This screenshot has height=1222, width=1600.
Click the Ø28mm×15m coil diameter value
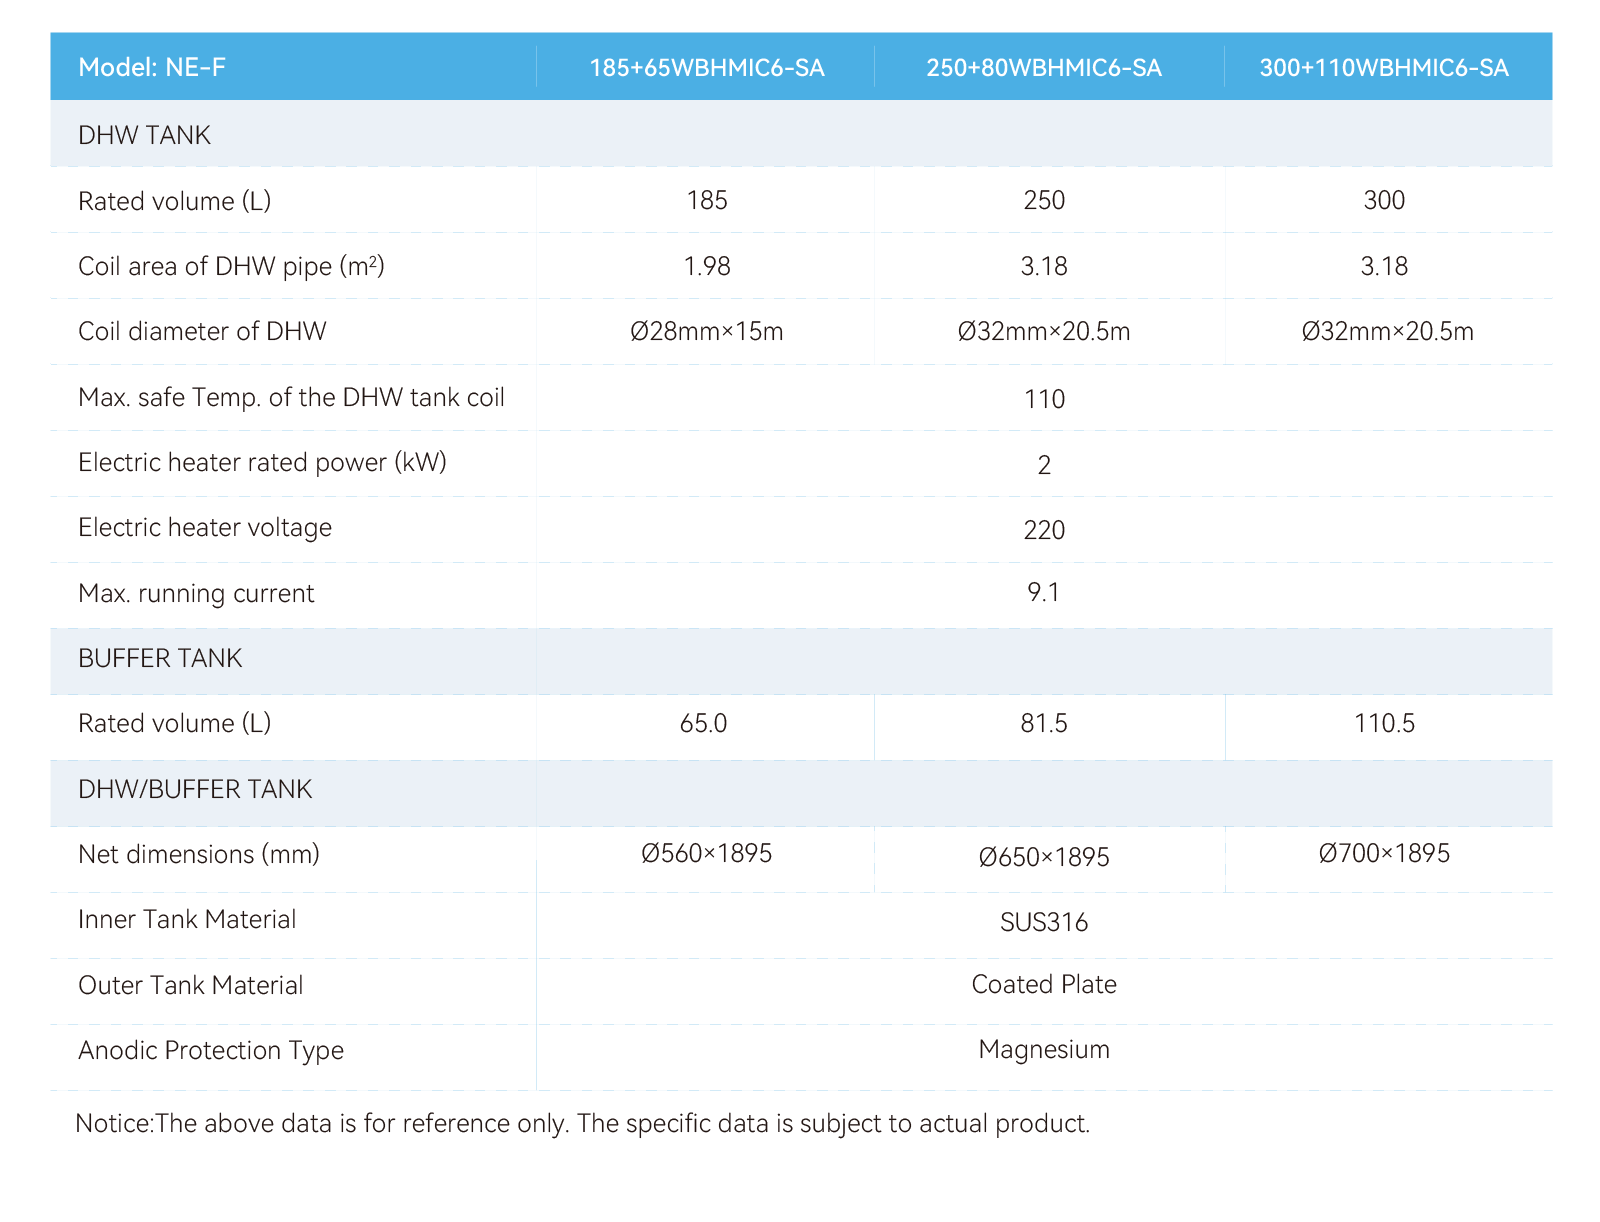tap(707, 331)
